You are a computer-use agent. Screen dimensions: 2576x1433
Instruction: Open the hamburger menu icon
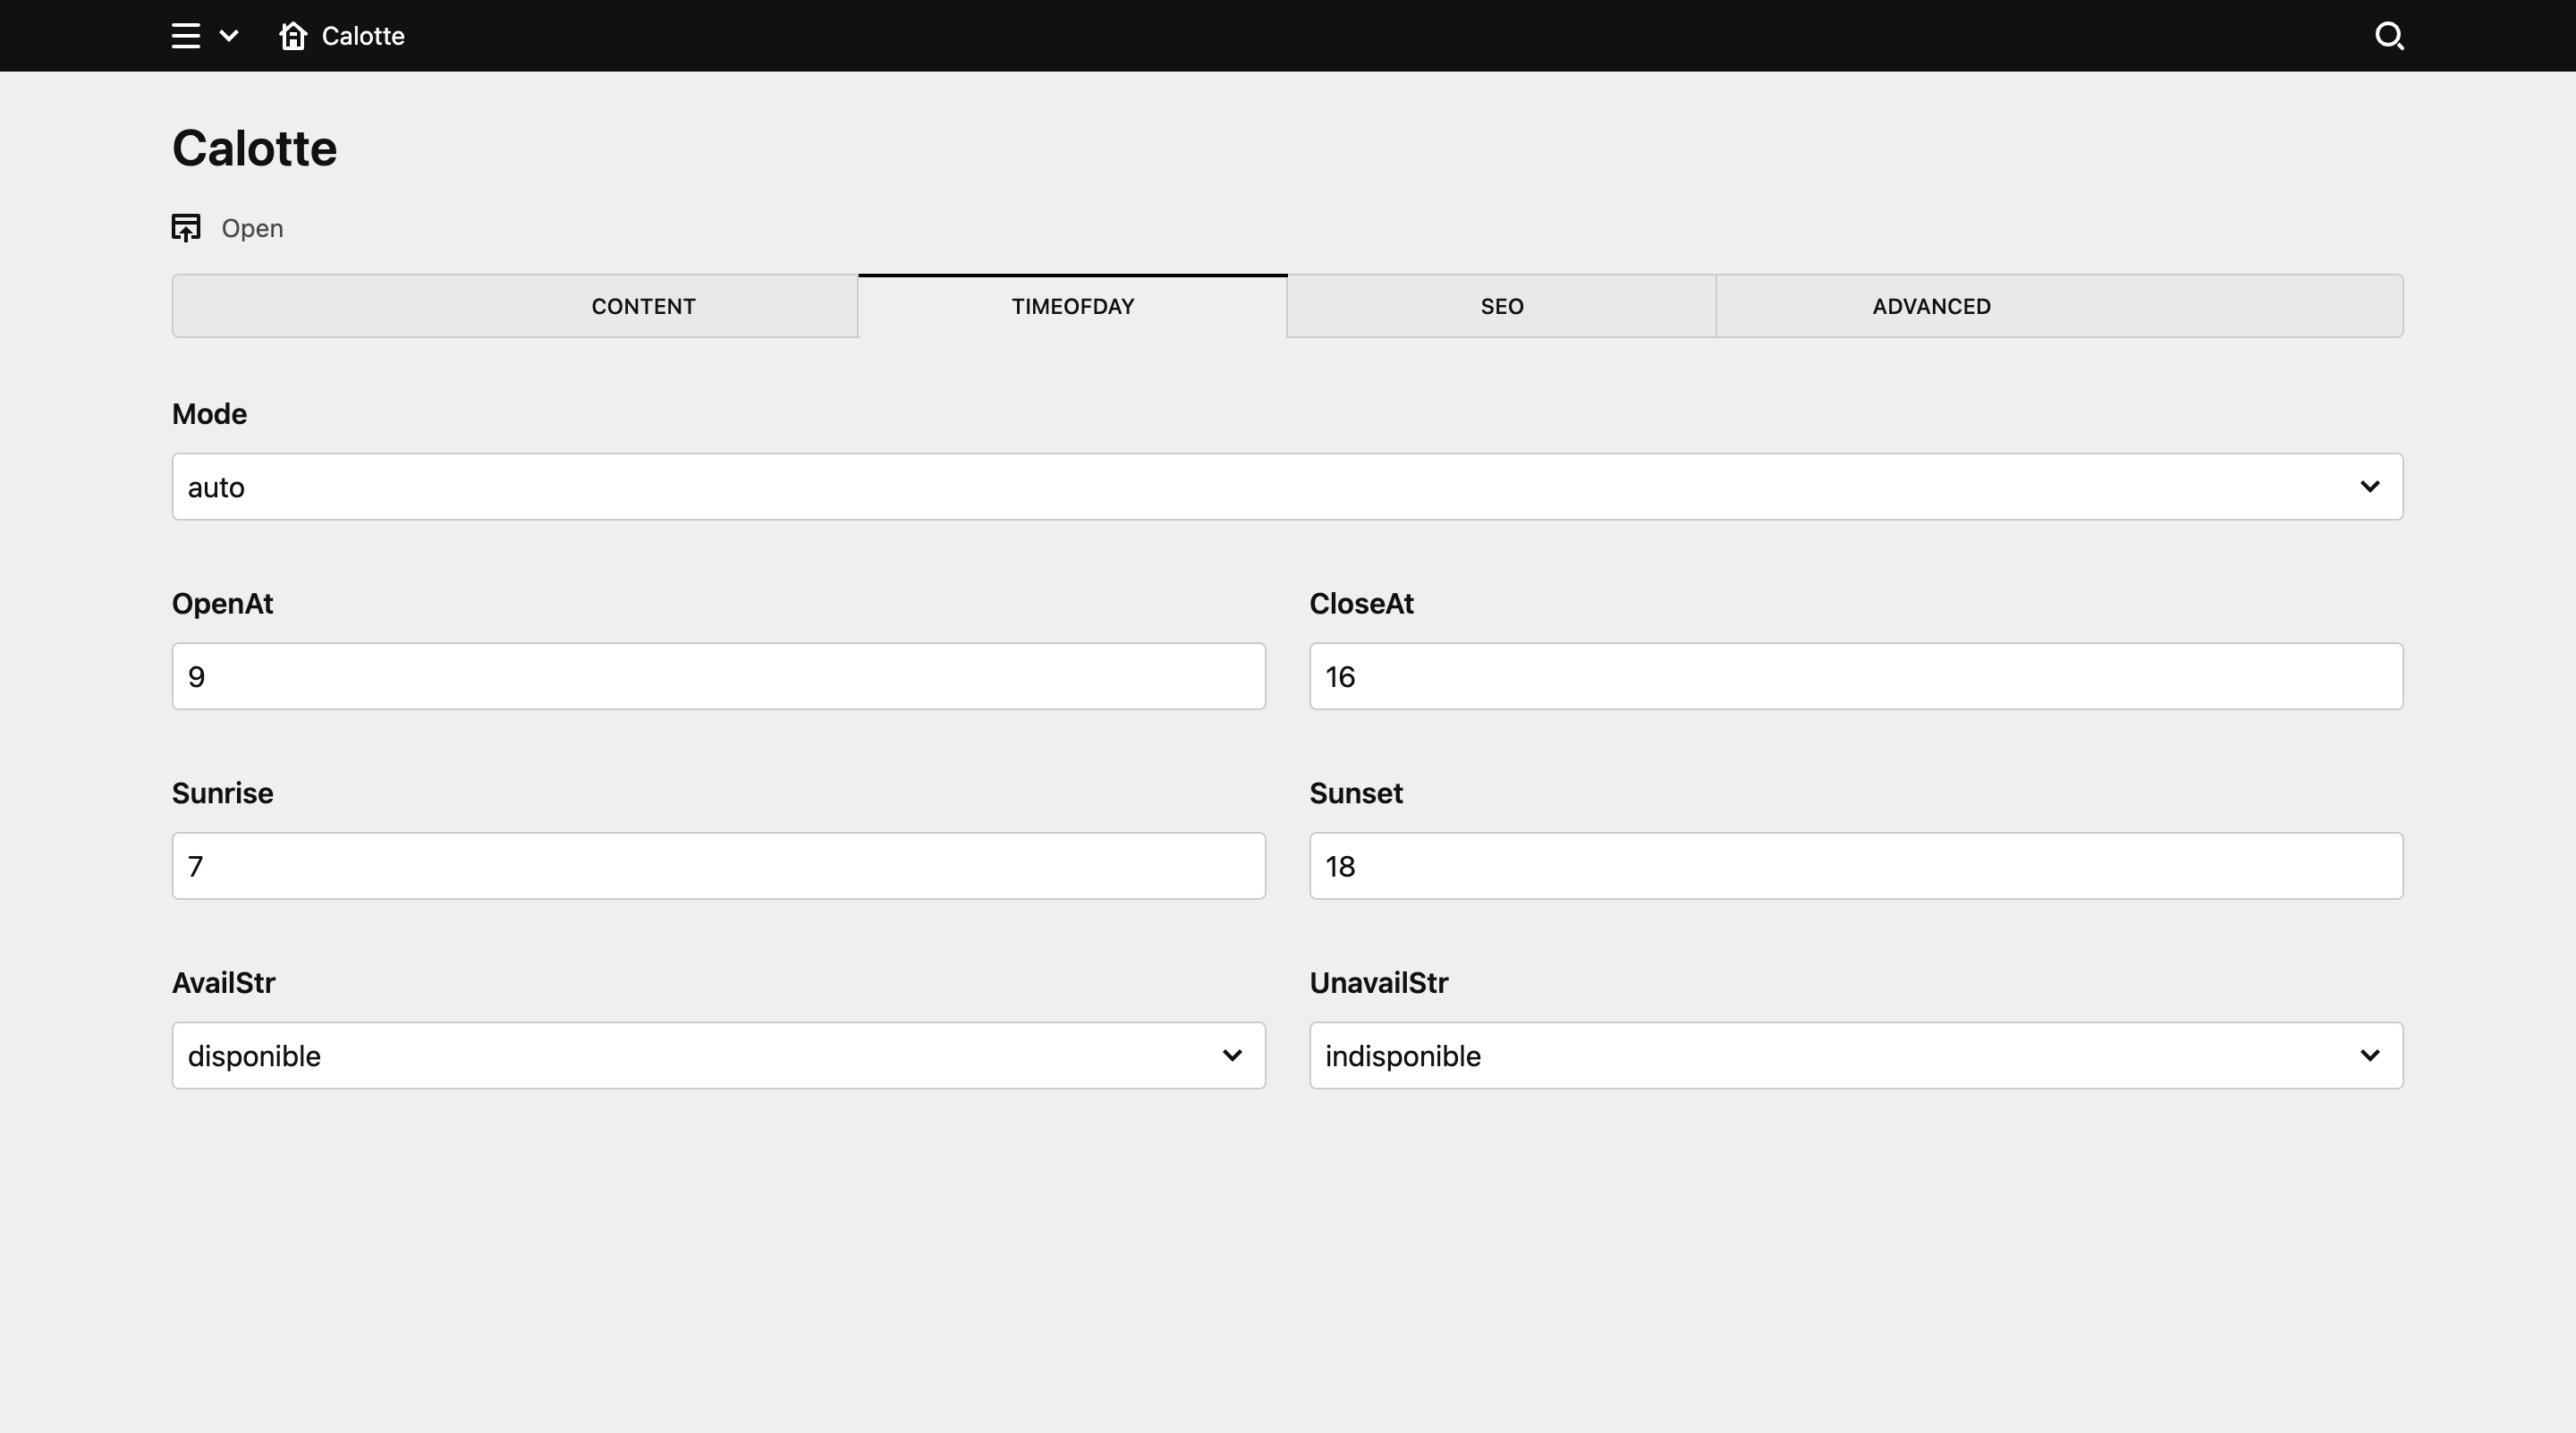pyautogui.click(x=186, y=36)
